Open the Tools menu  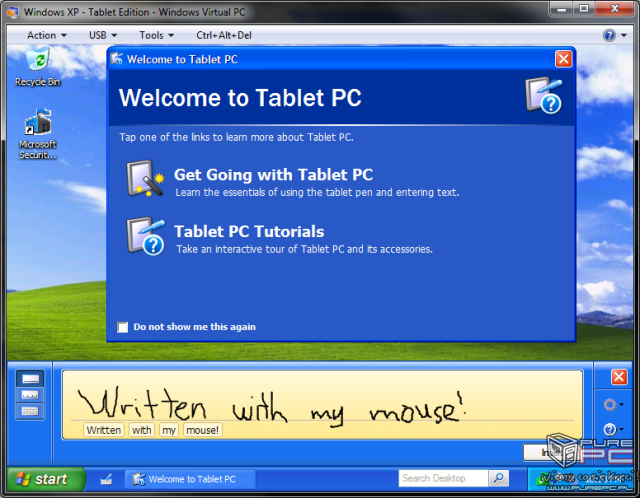(x=156, y=36)
